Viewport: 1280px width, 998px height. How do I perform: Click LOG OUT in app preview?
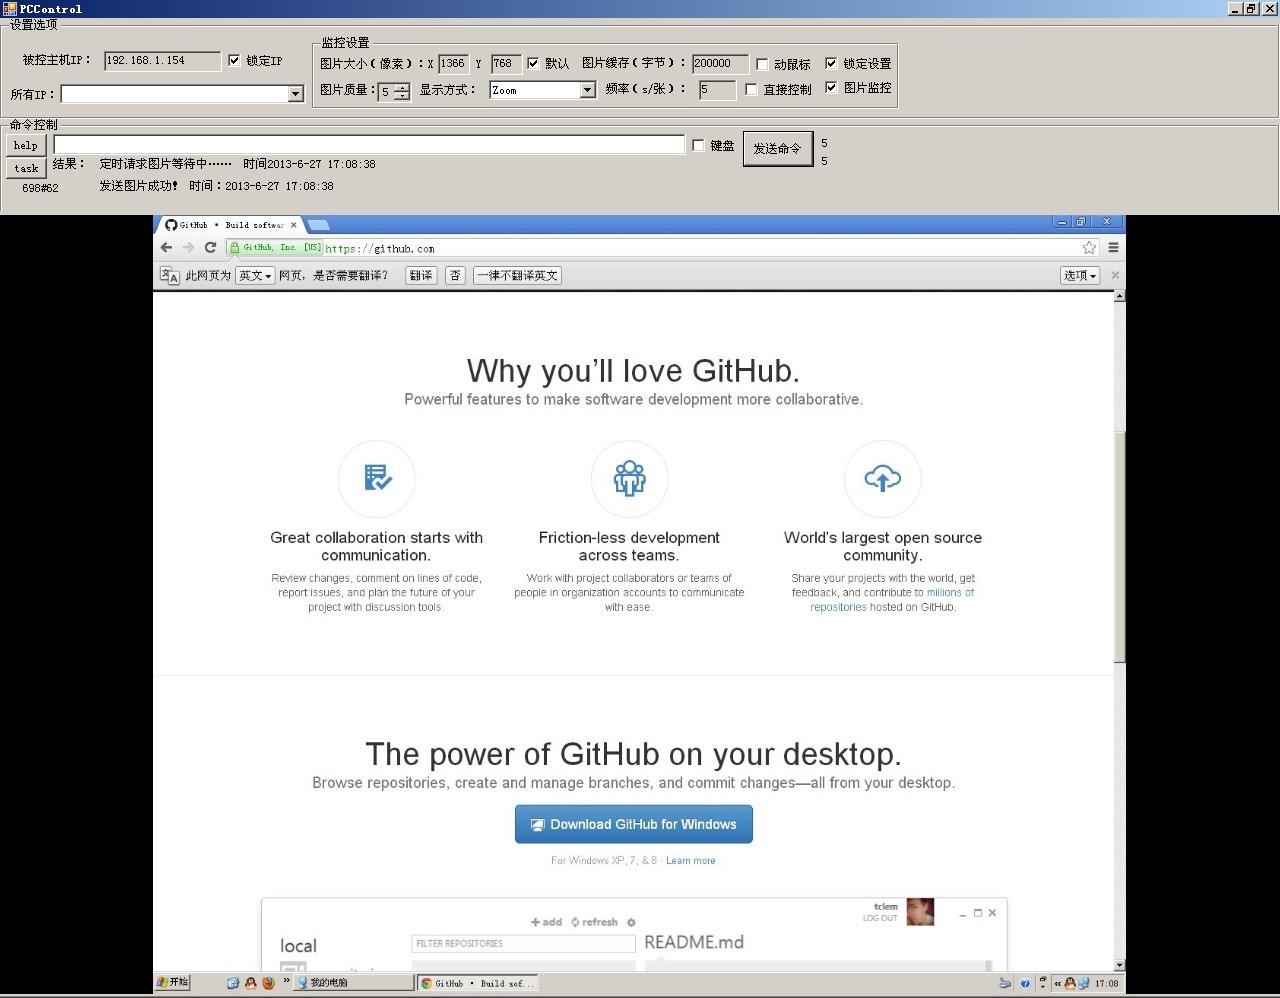point(880,918)
